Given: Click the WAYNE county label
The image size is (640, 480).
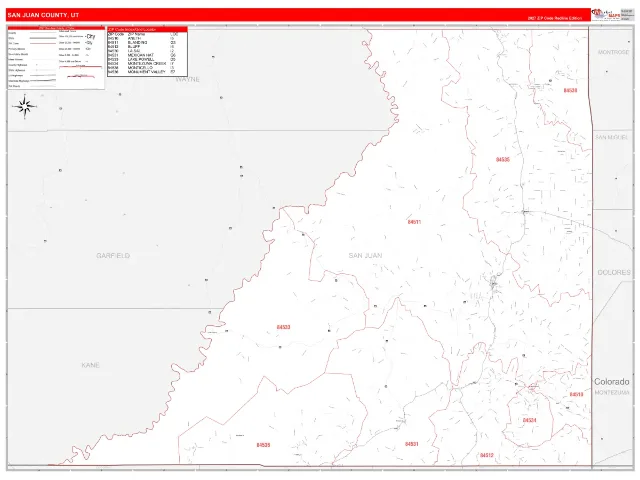Looking at the screenshot, I should click(x=188, y=80).
